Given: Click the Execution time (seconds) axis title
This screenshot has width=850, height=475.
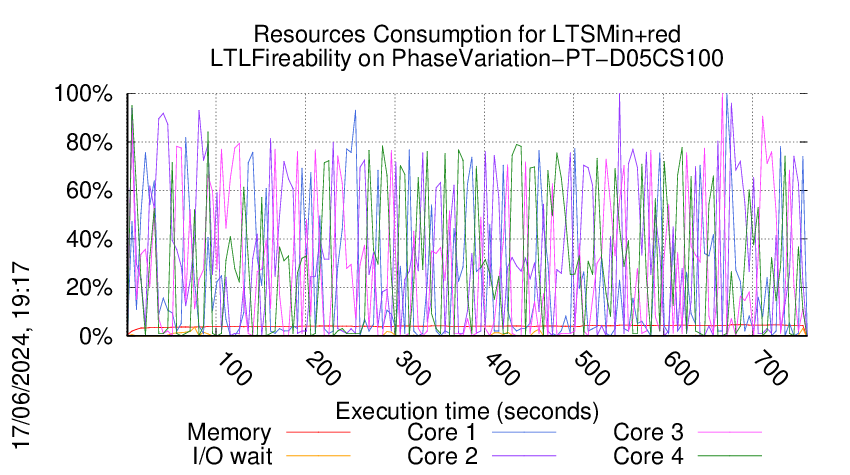Looking at the screenshot, I should tap(467, 411).
